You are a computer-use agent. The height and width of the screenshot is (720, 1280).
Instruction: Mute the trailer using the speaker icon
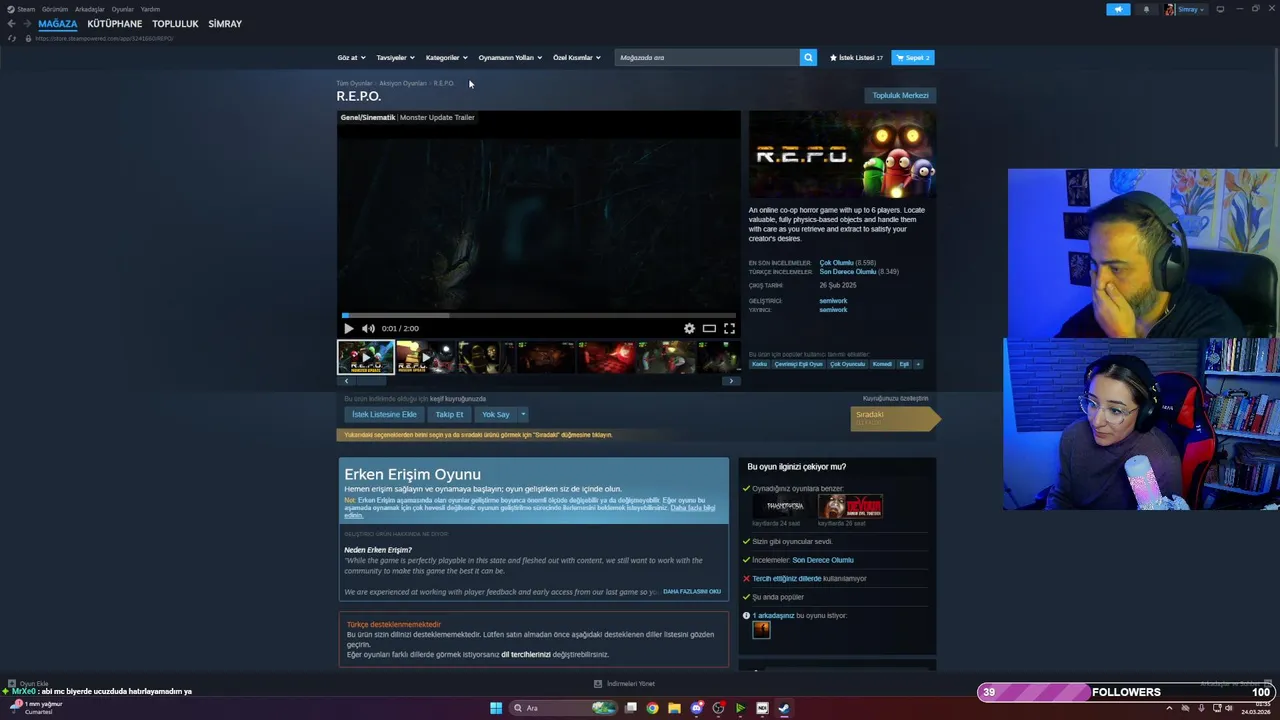tap(368, 328)
